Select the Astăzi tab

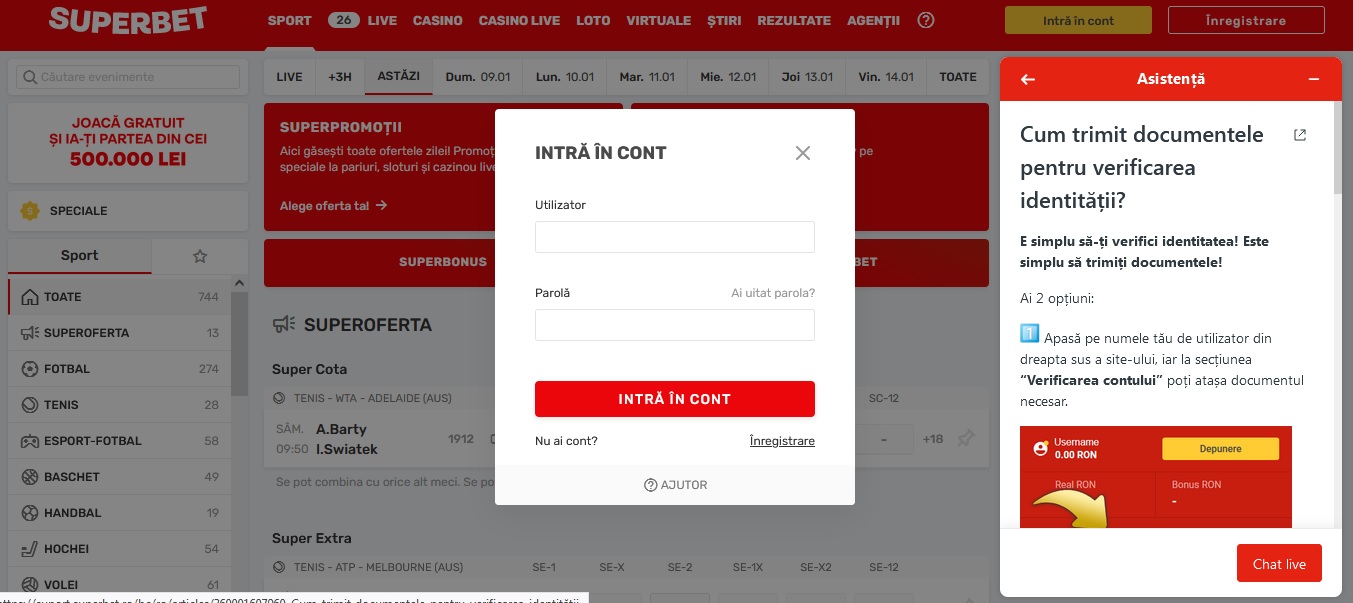399,77
